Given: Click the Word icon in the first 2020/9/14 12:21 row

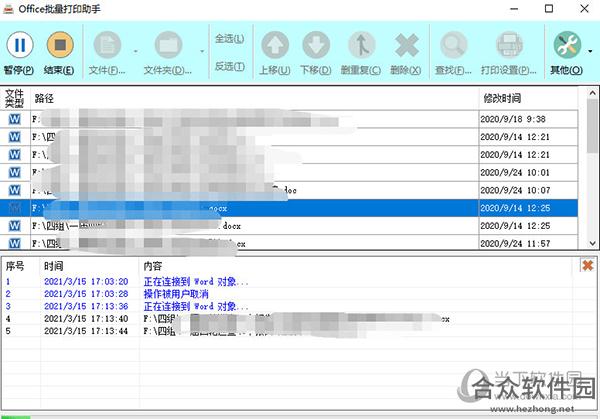Looking at the screenshot, I should [x=15, y=137].
